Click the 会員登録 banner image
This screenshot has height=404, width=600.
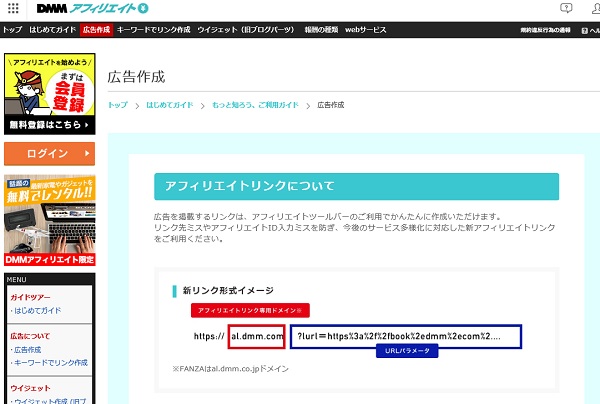click(50, 94)
